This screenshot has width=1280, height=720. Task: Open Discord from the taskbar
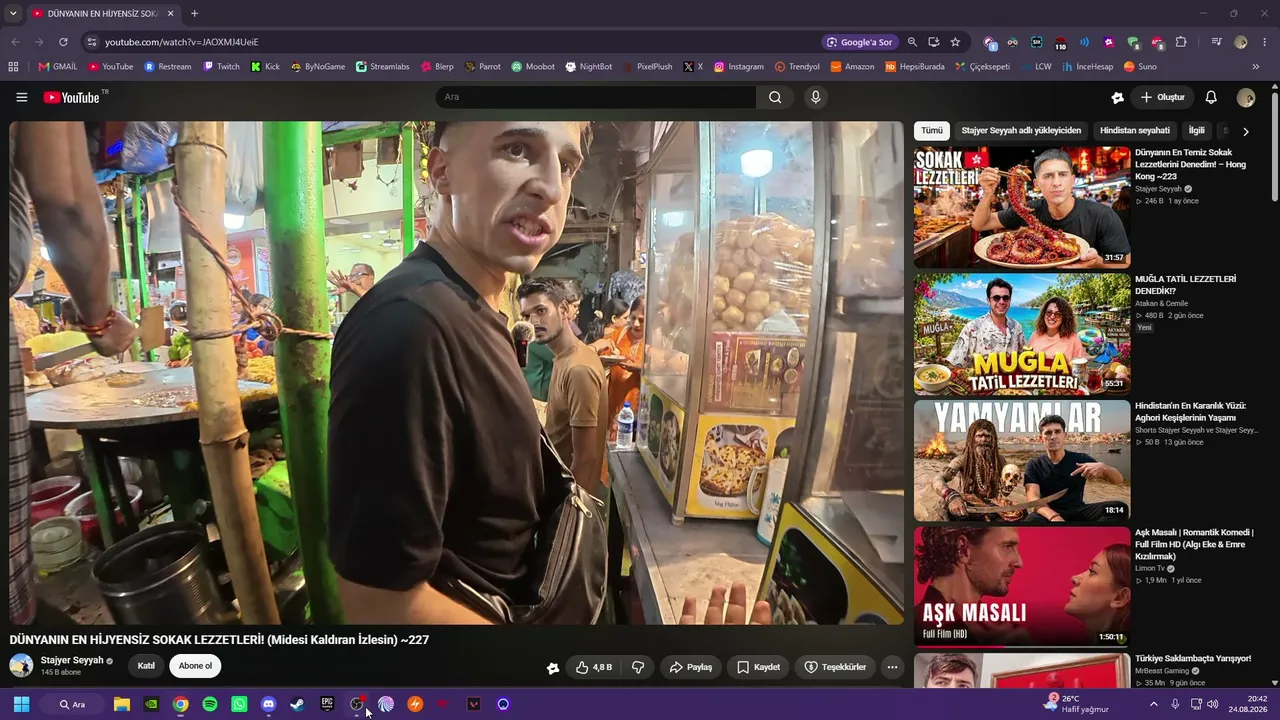(268, 704)
